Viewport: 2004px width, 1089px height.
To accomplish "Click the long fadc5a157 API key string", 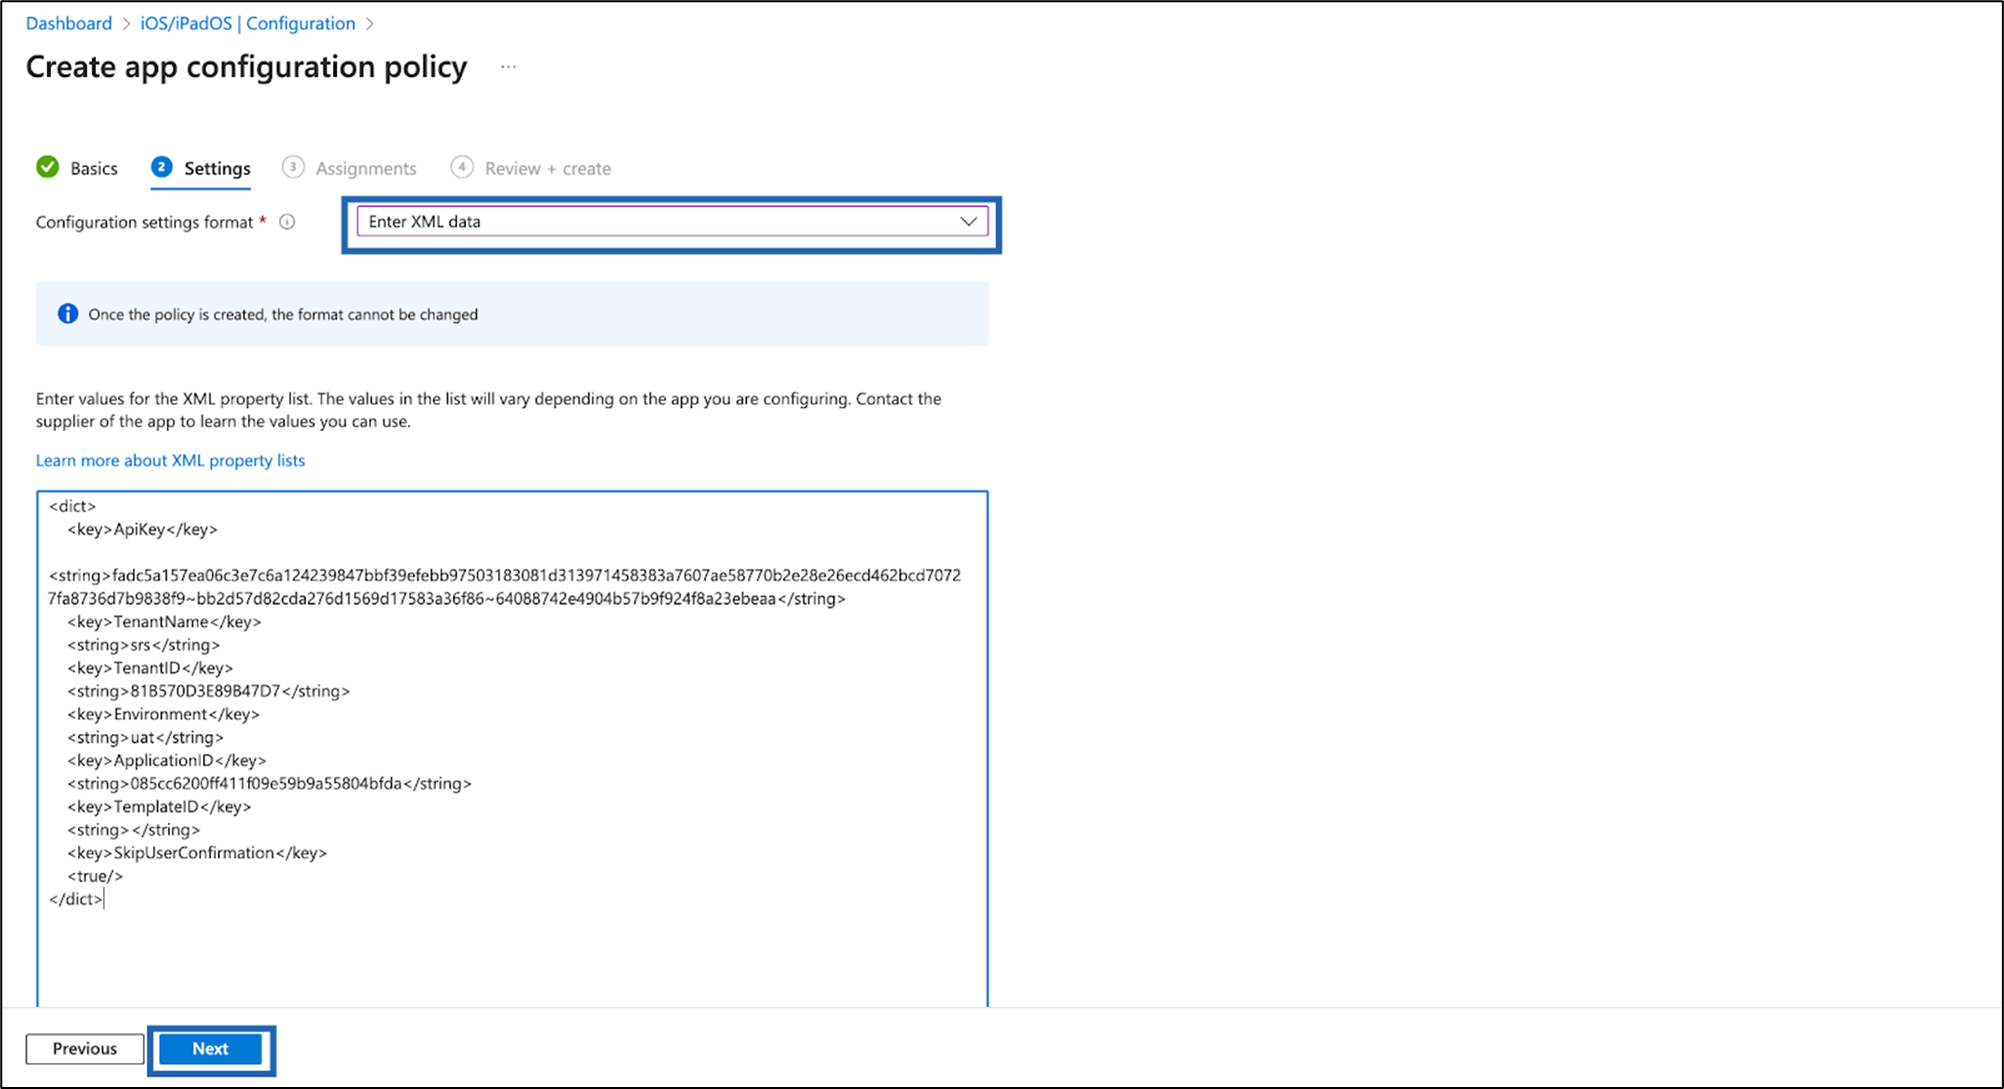I will pyautogui.click(x=505, y=587).
